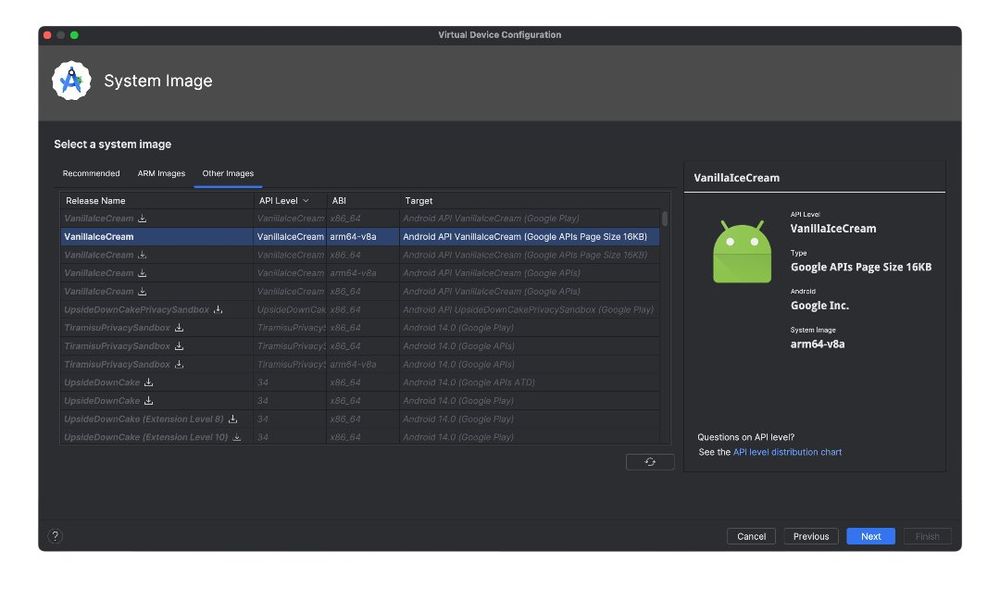Image resolution: width=1000 pixels, height=601 pixels.
Task: Click arm64-v8a ABI cell in selected row
Action: tap(353, 237)
